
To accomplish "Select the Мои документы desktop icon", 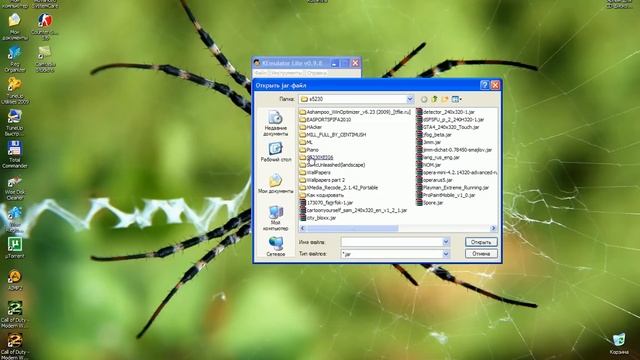I will point(15,27).
